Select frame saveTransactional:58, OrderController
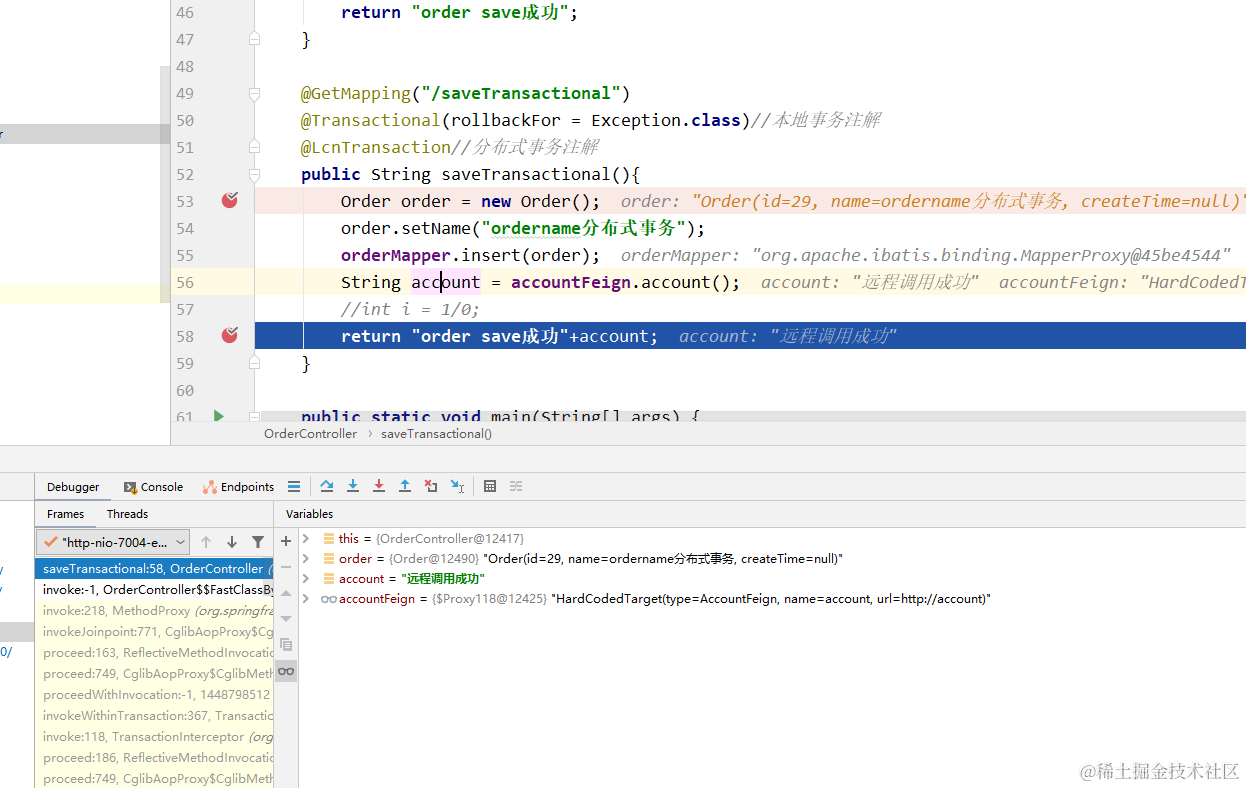Viewport: 1246px width, 788px height. click(x=154, y=568)
